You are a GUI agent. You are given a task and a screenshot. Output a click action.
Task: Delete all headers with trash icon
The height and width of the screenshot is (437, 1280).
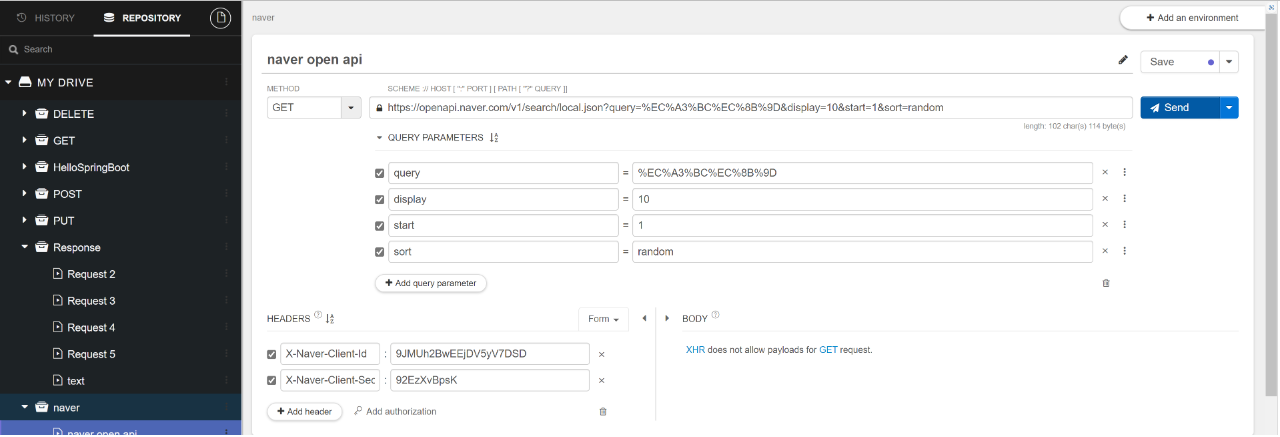[x=603, y=411]
